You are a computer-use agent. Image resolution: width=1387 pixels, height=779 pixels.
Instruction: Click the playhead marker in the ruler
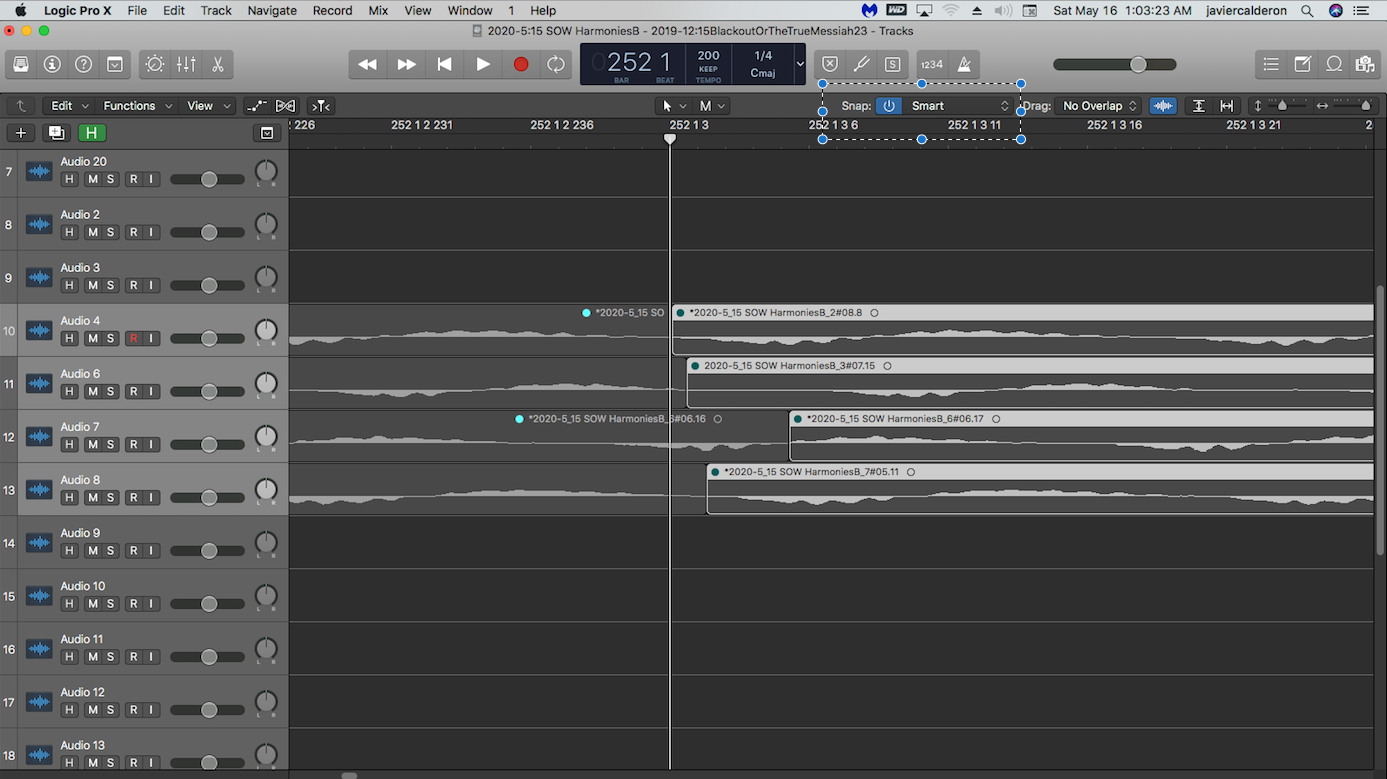(x=670, y=139)
